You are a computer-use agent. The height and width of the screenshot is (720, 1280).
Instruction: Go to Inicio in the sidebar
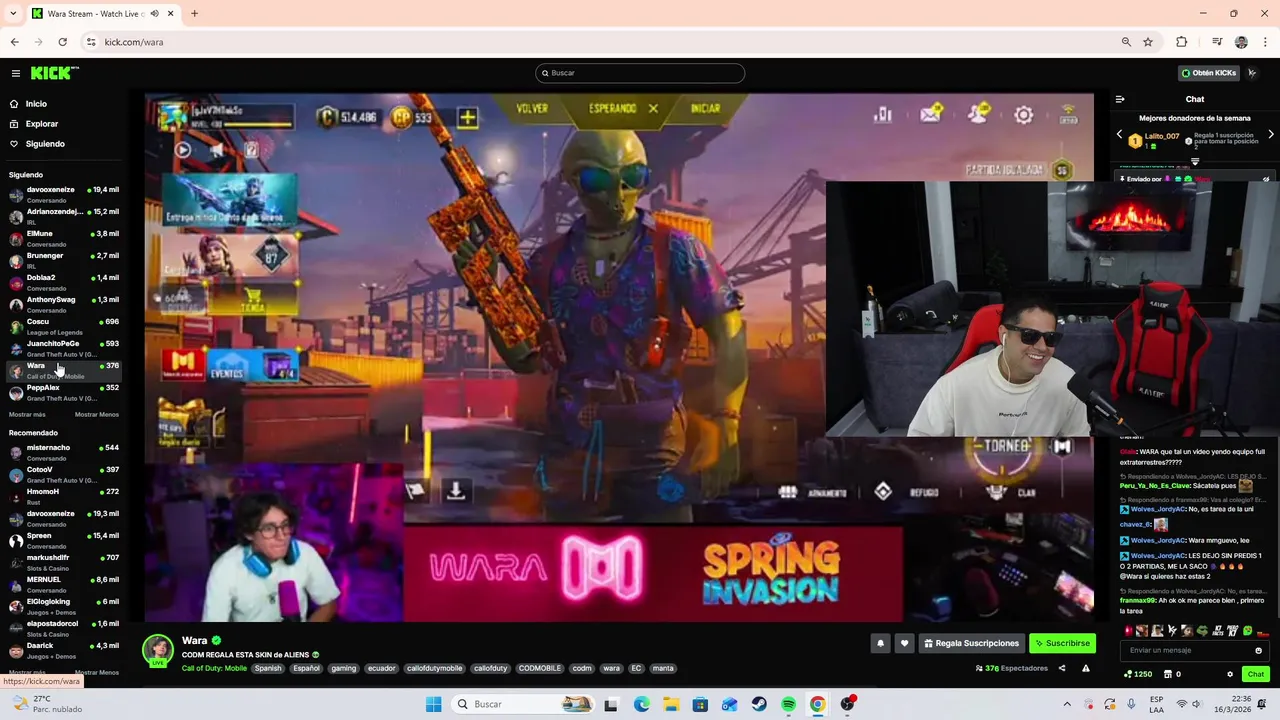(x=36, y=104)
